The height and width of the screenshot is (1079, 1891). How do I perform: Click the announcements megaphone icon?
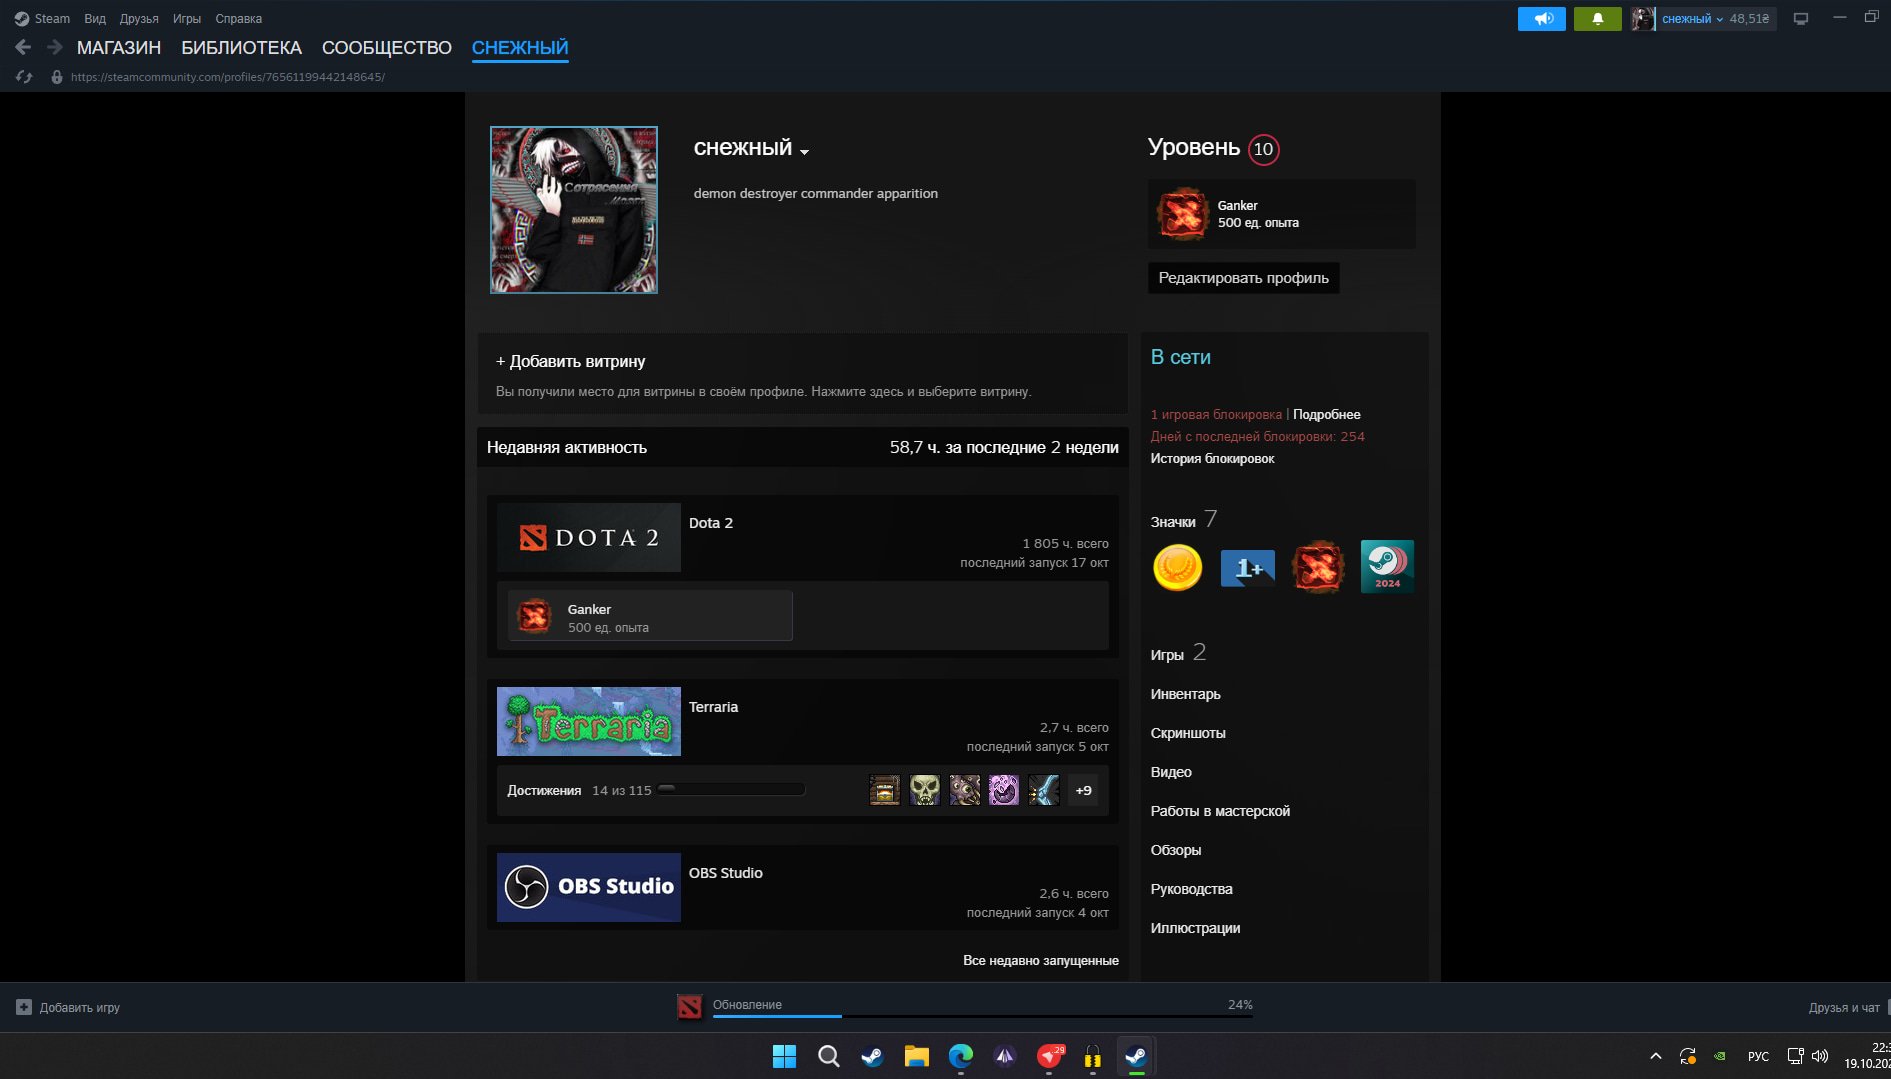click(x=1541, y=19)
